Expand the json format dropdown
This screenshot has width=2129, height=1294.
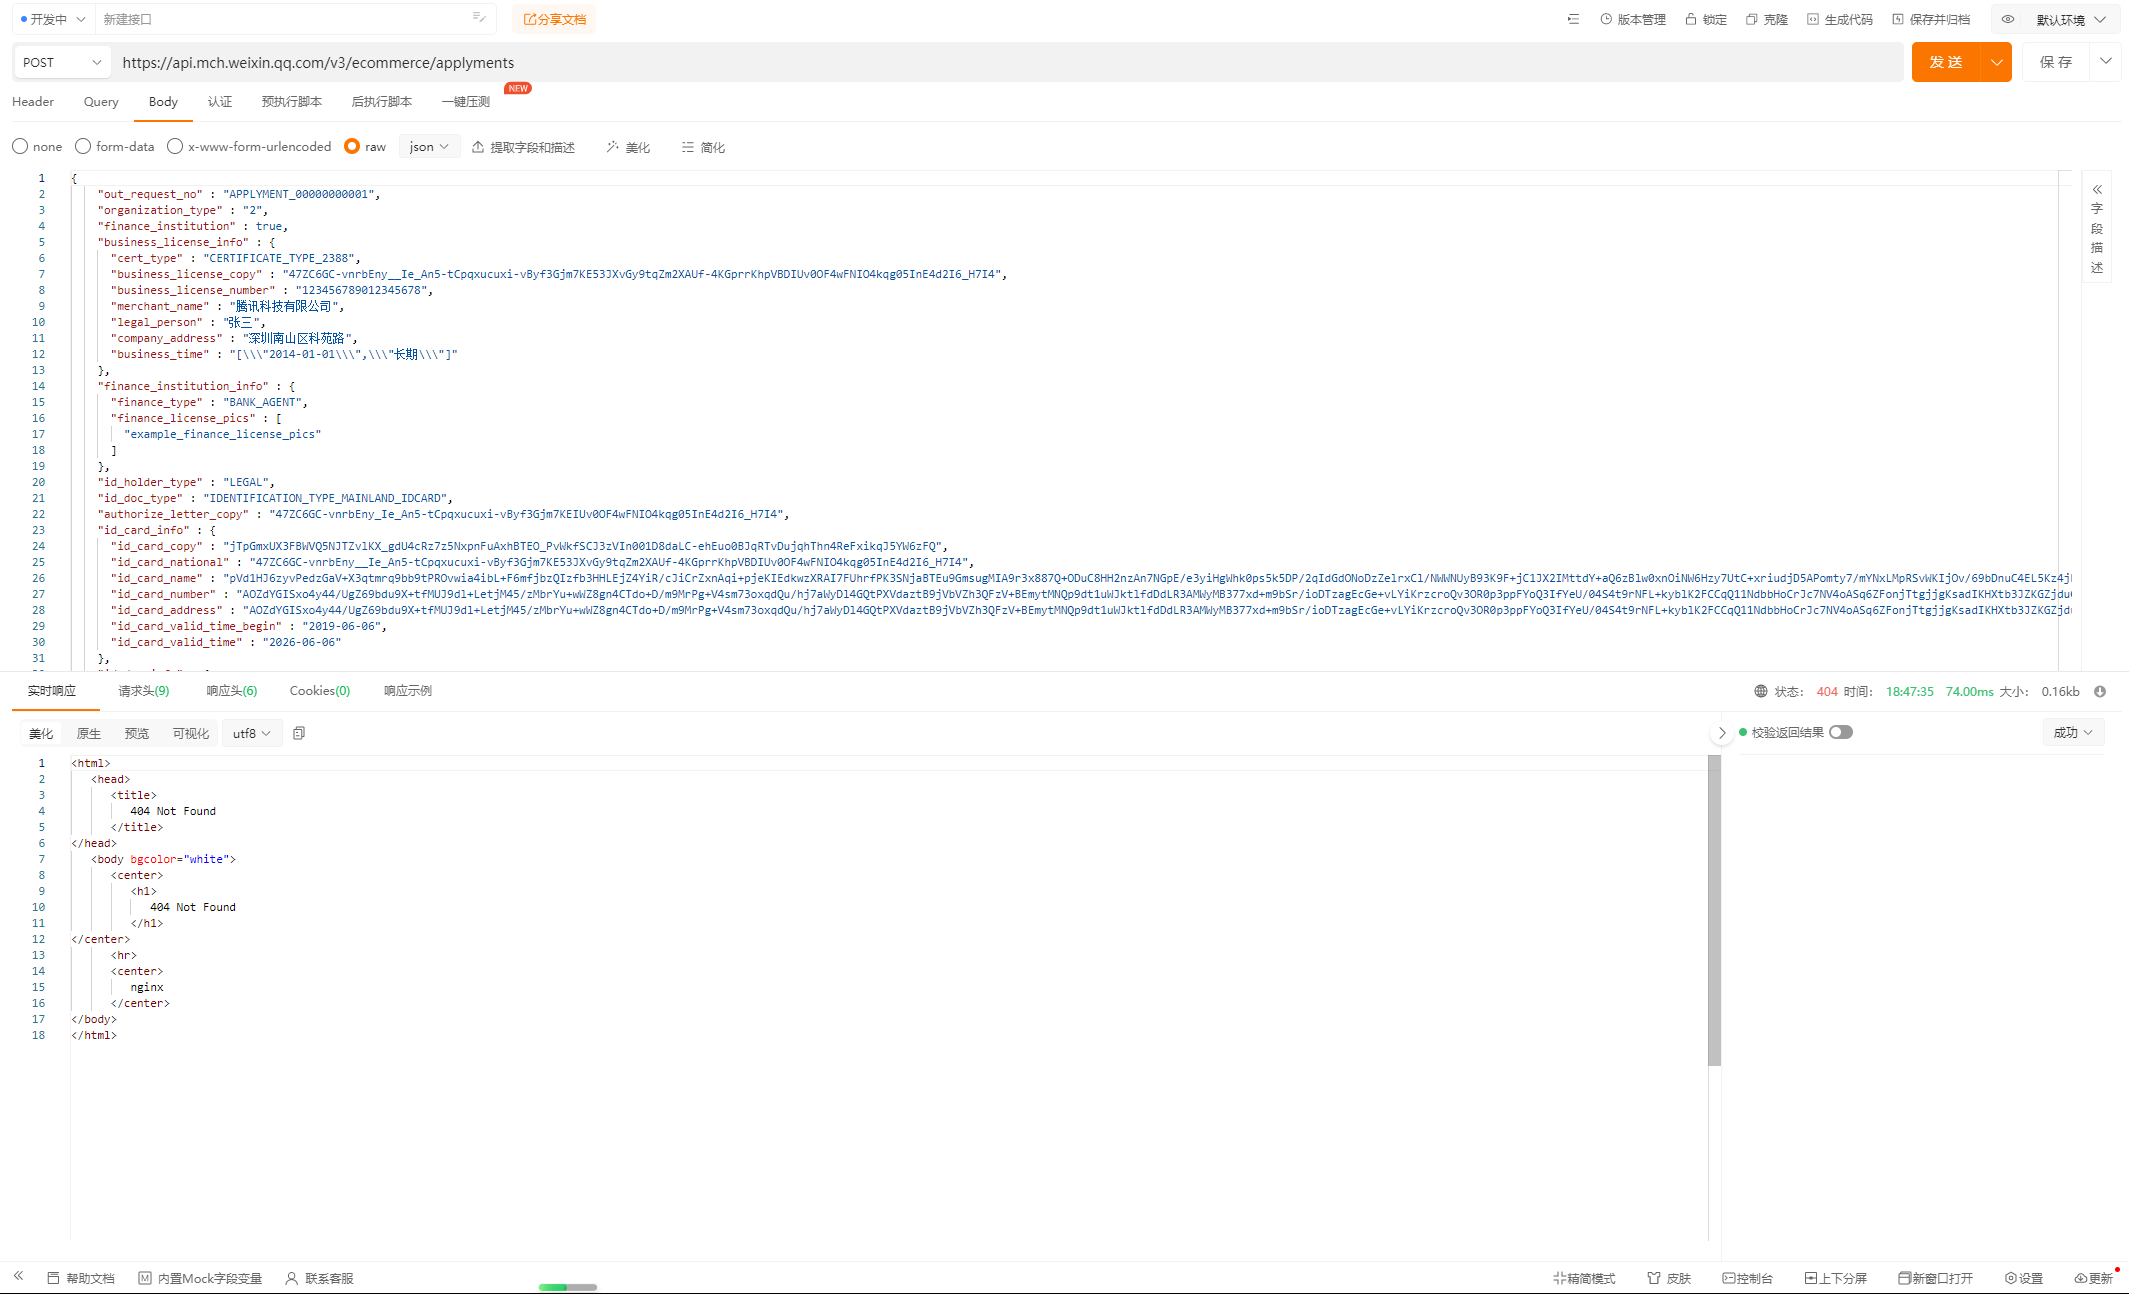point(429,146)
